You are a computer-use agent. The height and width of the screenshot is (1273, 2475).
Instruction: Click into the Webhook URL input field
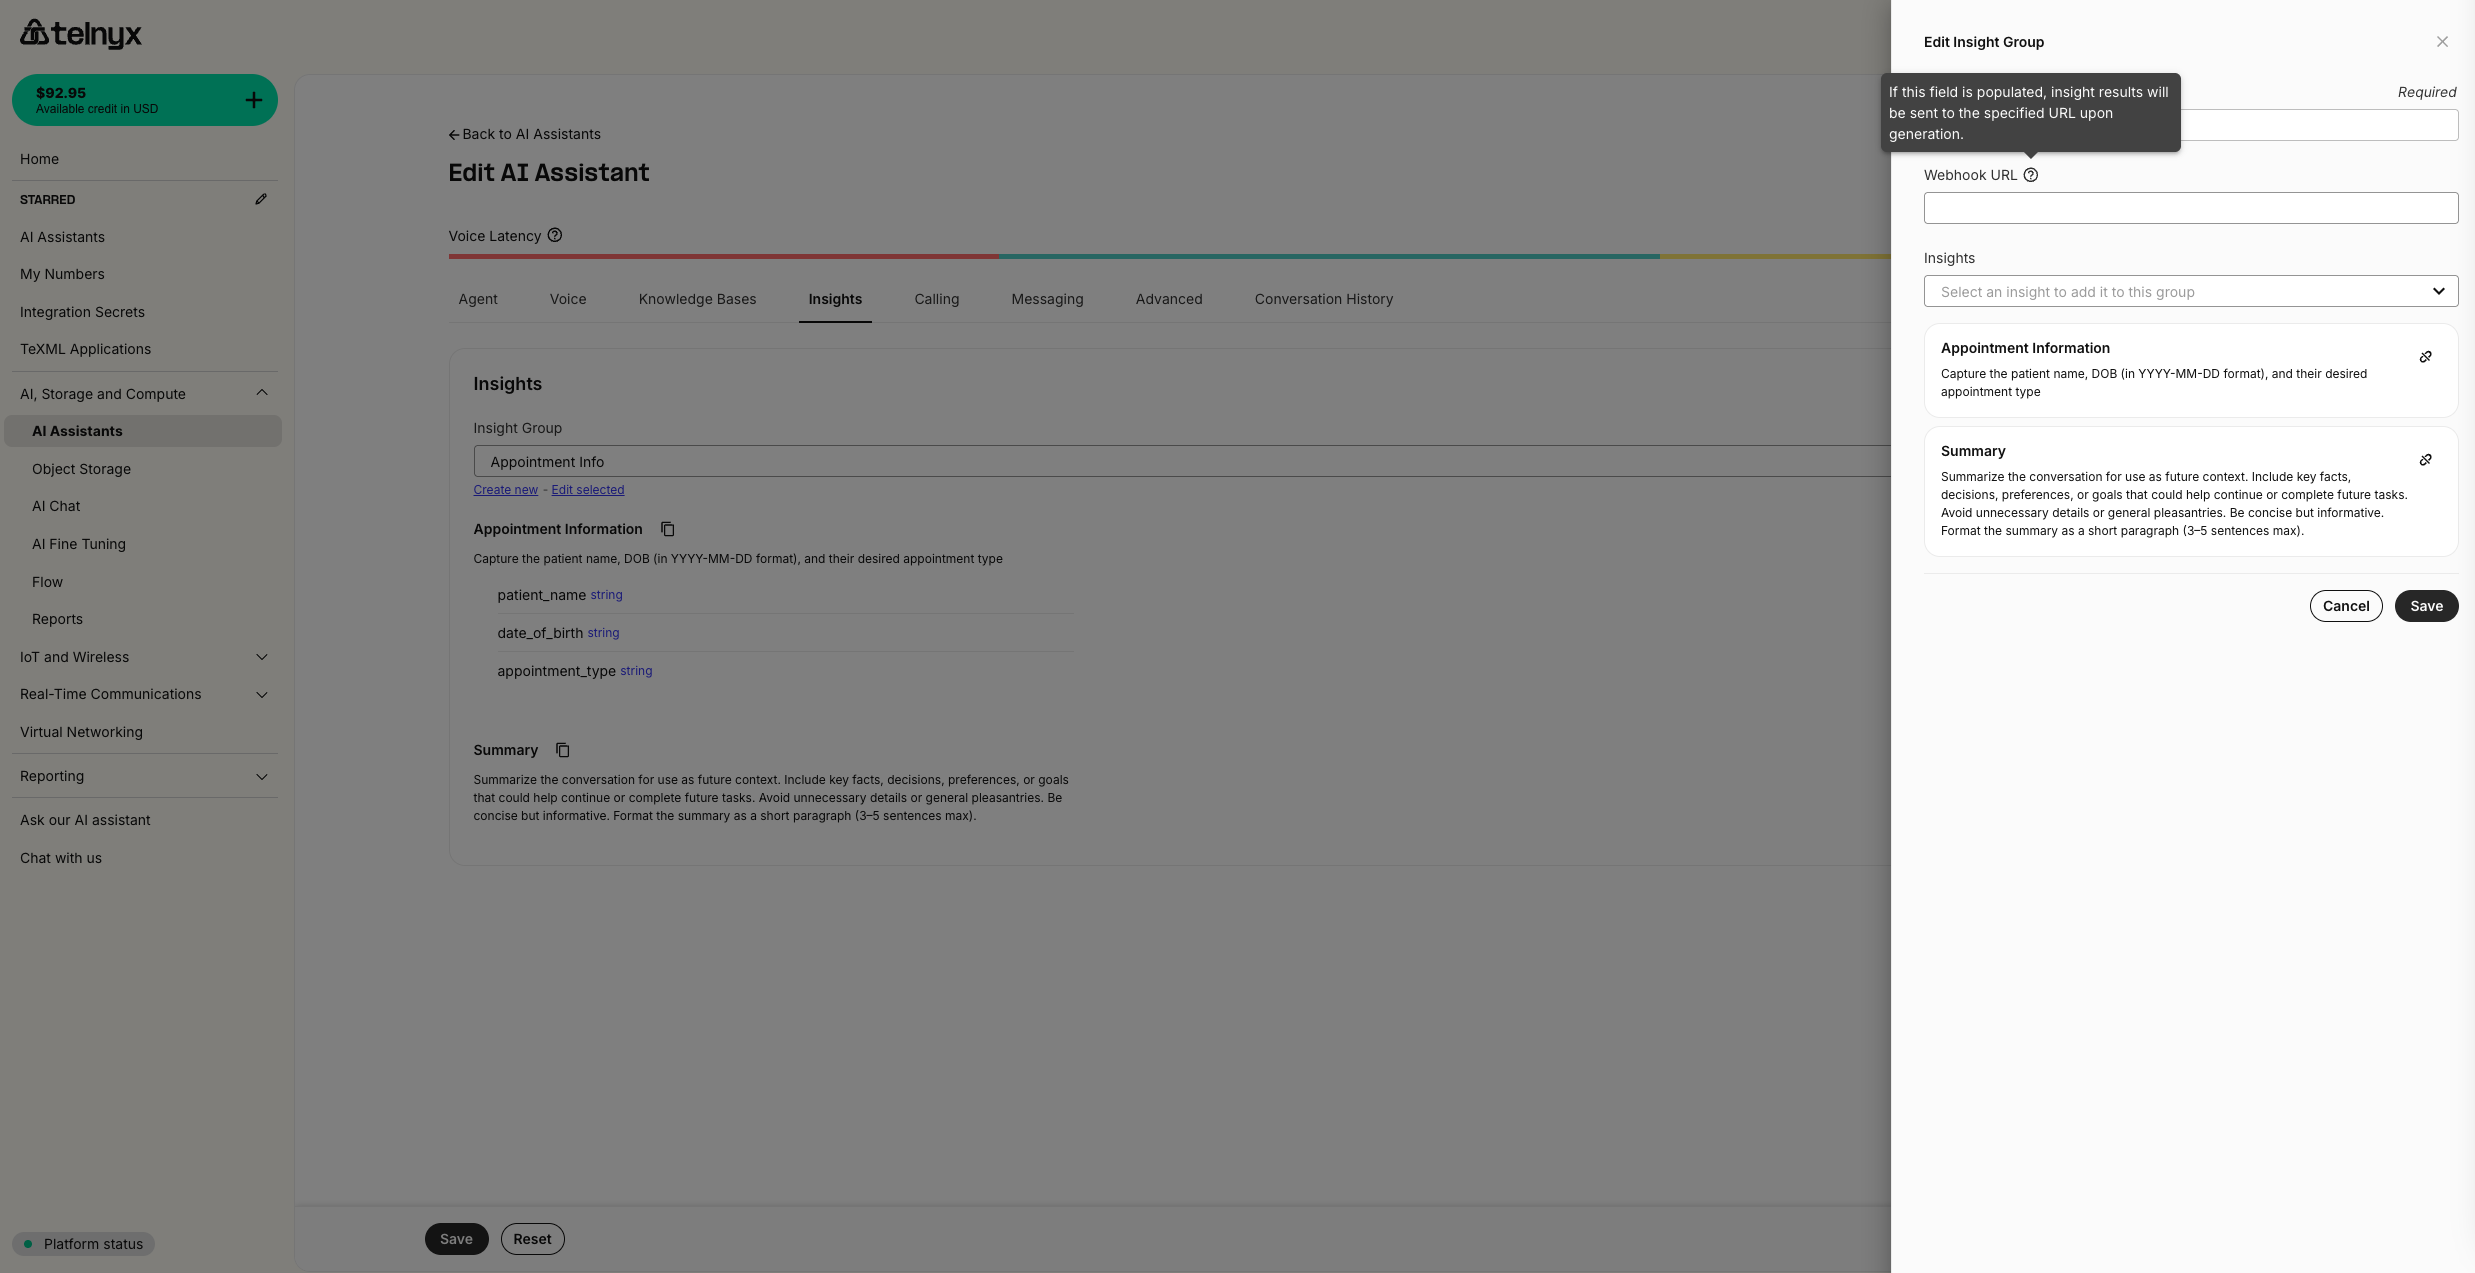(2190, 208)
